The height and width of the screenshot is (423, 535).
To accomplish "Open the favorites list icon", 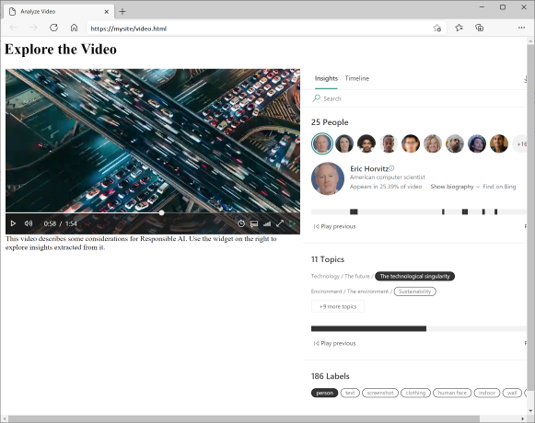I will point(459,28).
